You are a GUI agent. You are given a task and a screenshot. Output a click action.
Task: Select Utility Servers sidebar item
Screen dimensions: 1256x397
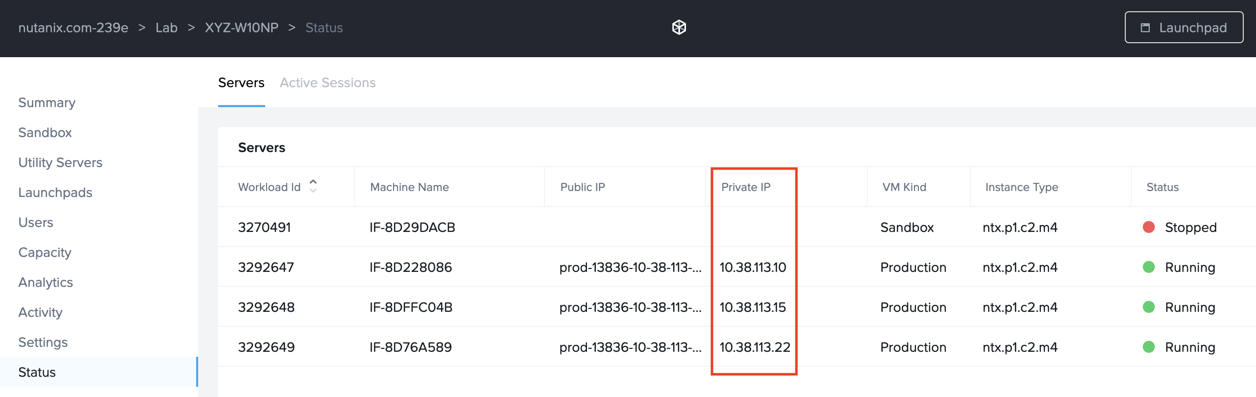60,162
